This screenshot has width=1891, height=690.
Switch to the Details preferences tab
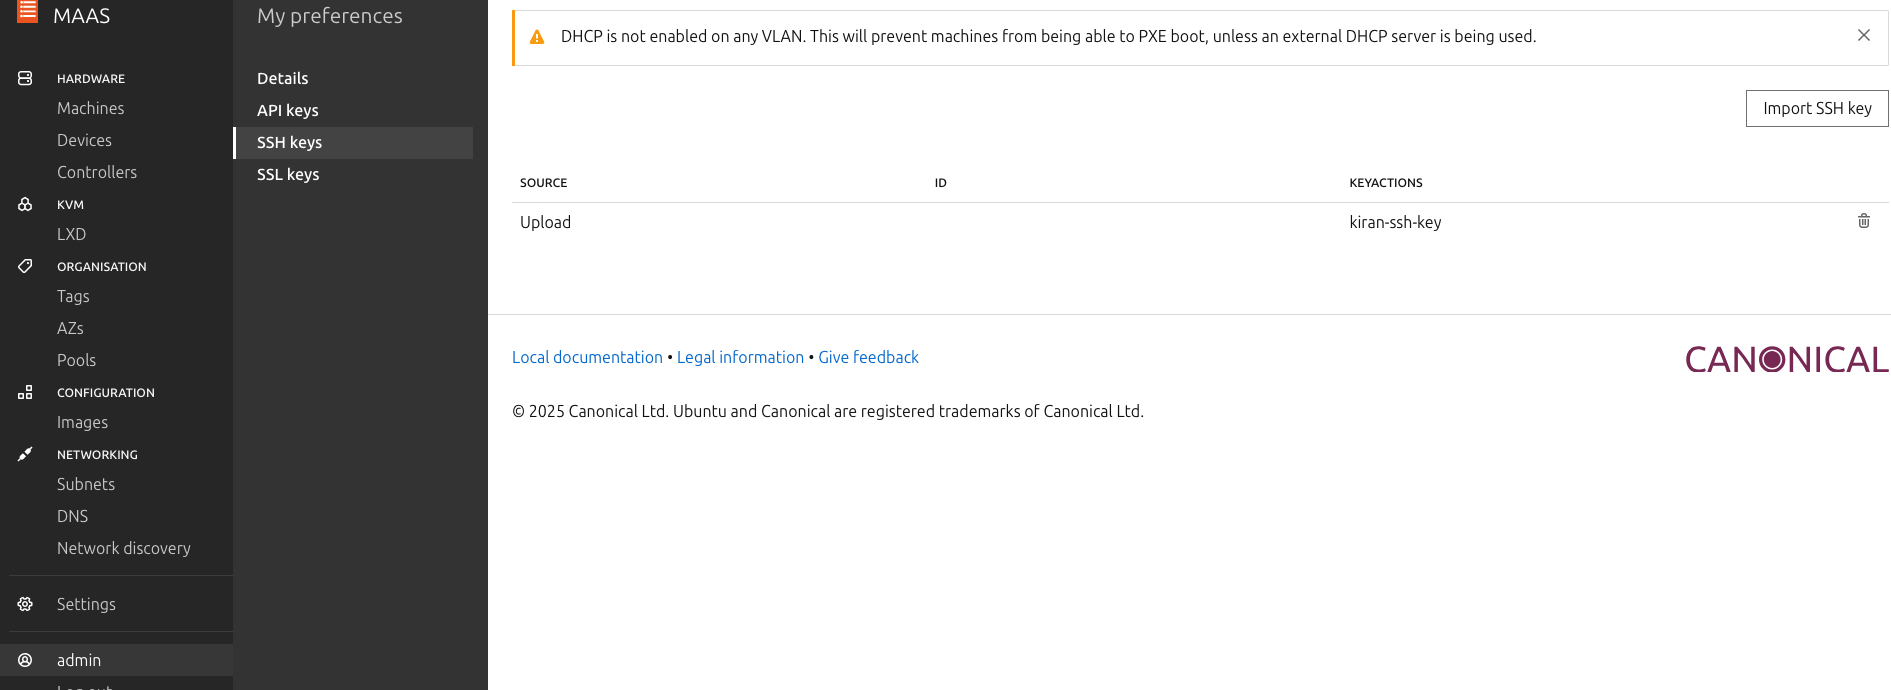[282, 78]
